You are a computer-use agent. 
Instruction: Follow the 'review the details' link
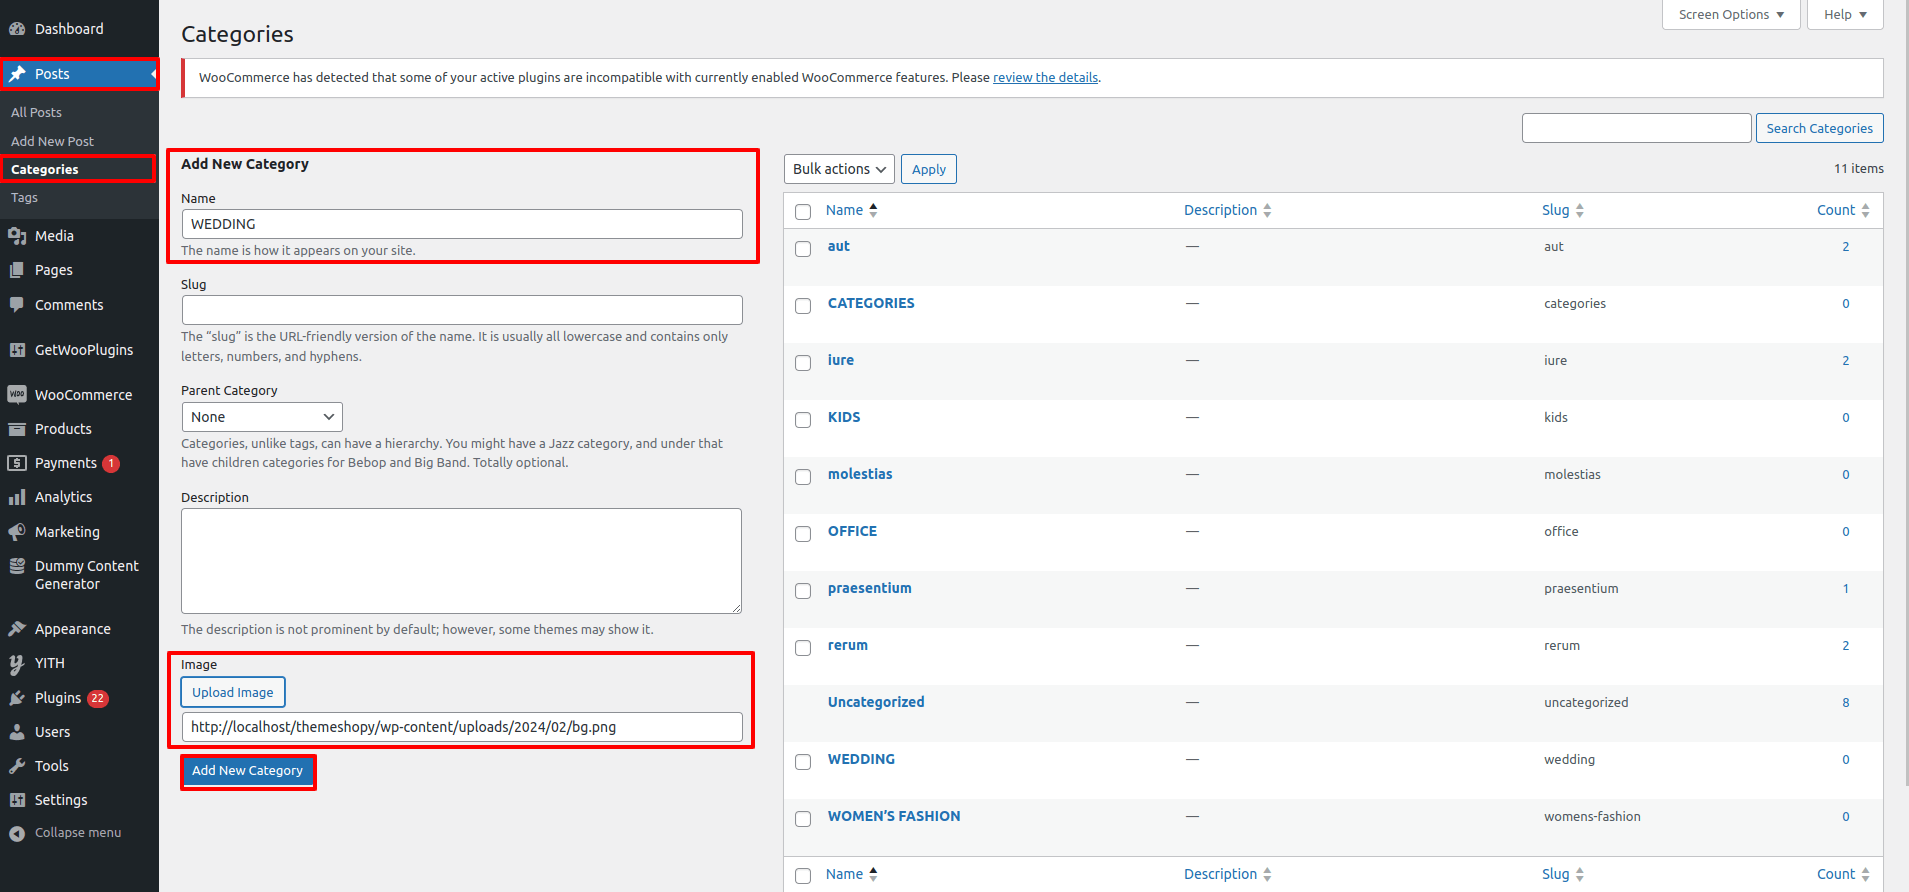[1045, 78]
